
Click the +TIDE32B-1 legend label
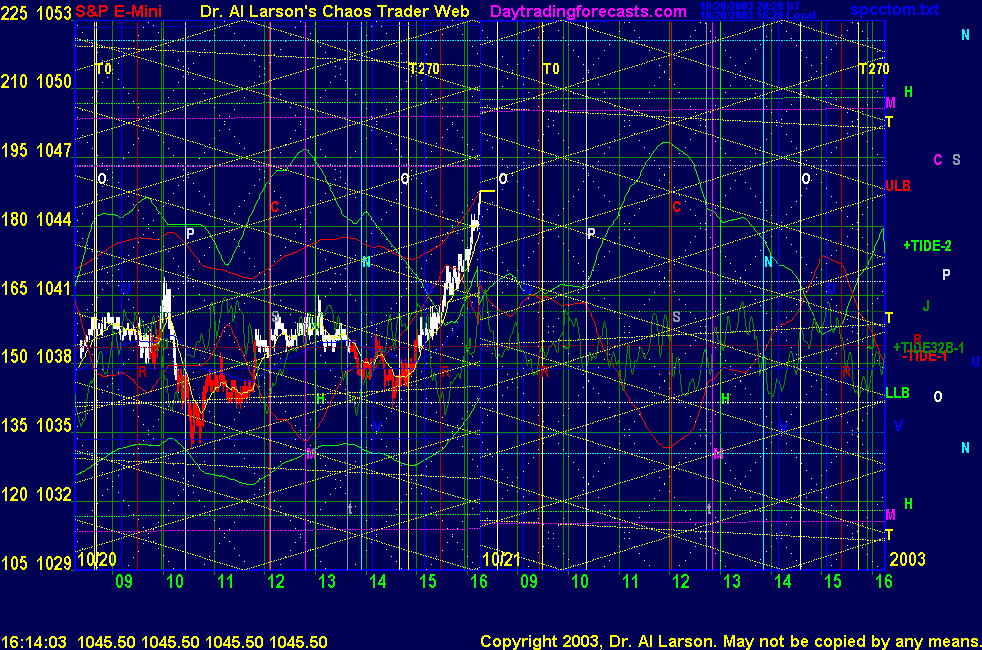(x=929, y=347)
